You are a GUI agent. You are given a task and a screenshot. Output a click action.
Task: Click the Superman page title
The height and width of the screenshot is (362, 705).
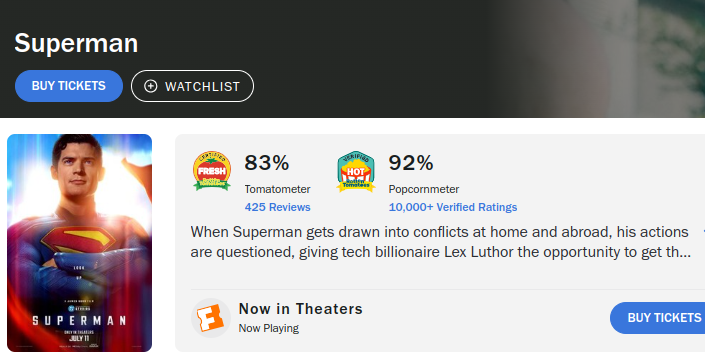click(76, 44)
